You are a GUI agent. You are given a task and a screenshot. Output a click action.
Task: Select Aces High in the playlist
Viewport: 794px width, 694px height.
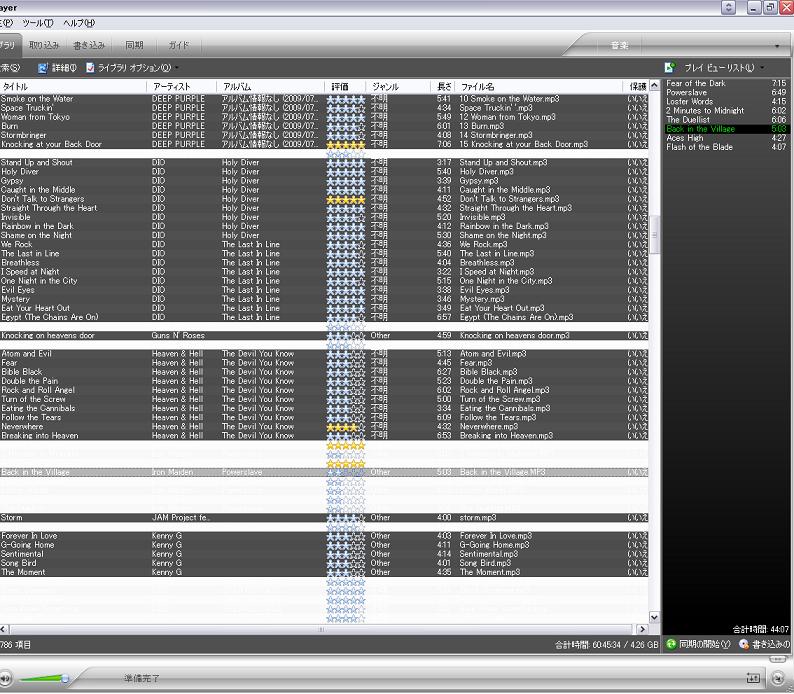[x=726, y=138]
